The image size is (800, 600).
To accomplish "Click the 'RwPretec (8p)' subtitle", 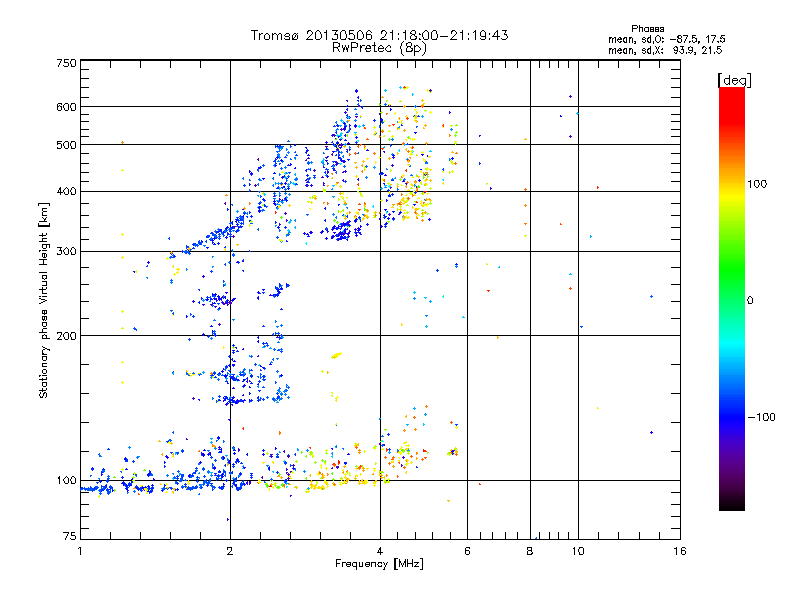I will [379, 48].
